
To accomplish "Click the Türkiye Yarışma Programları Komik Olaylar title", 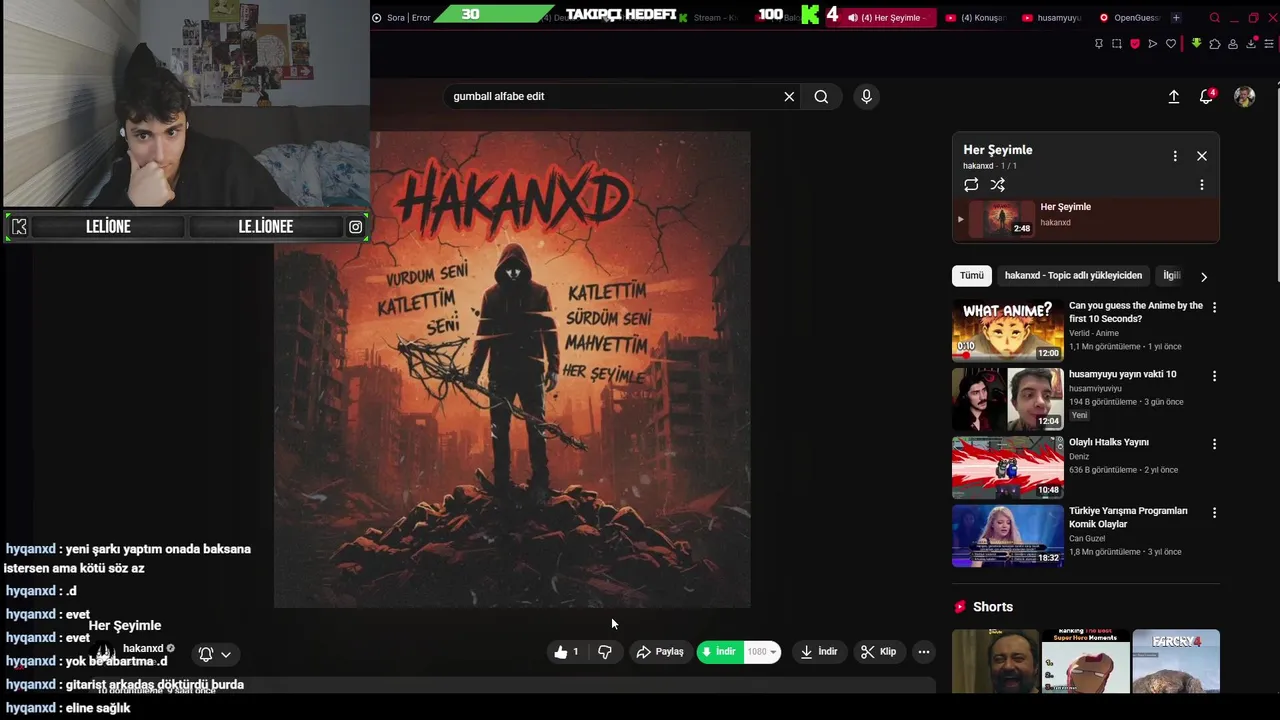I will 1128,517.
